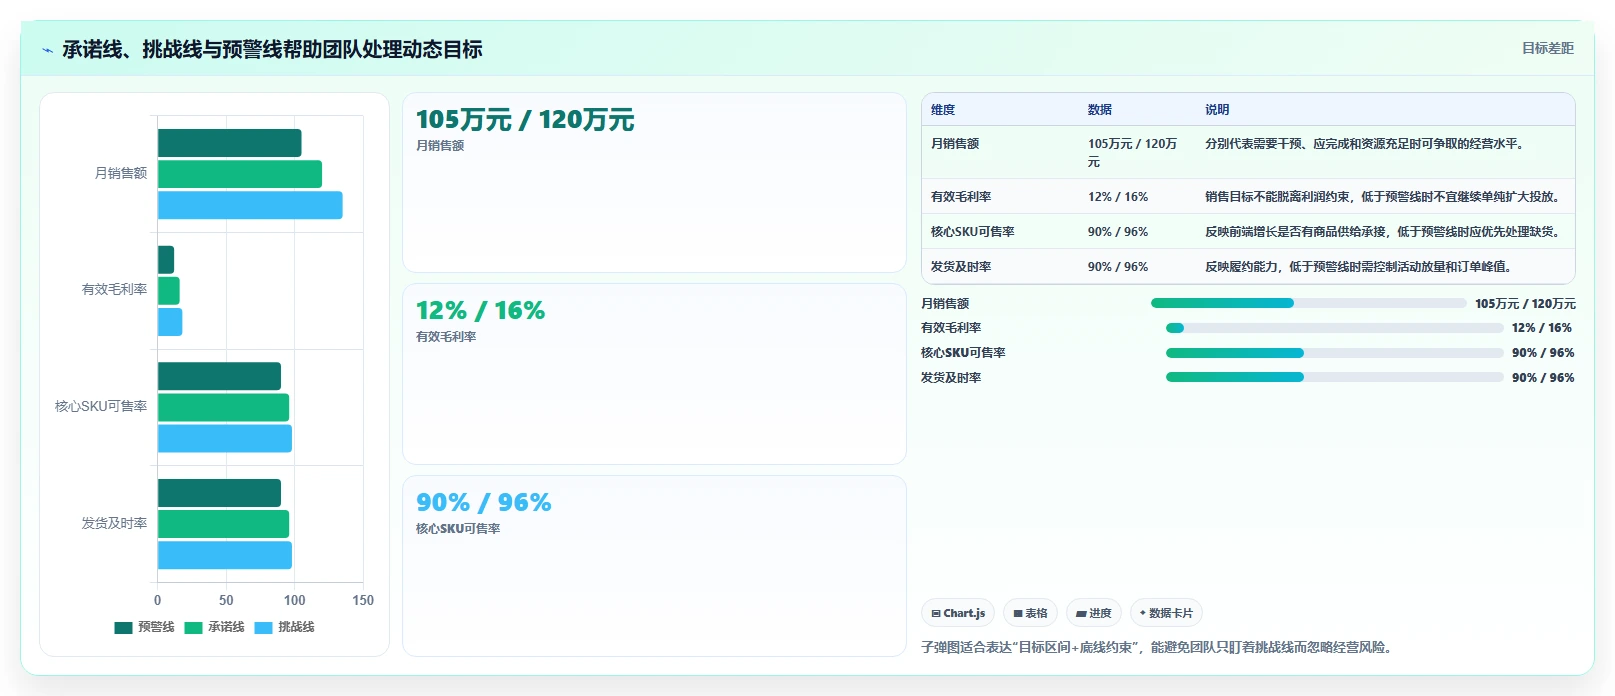Click the 进度 tag chip
1615x696 pixels.
(x=1094, y=613)
